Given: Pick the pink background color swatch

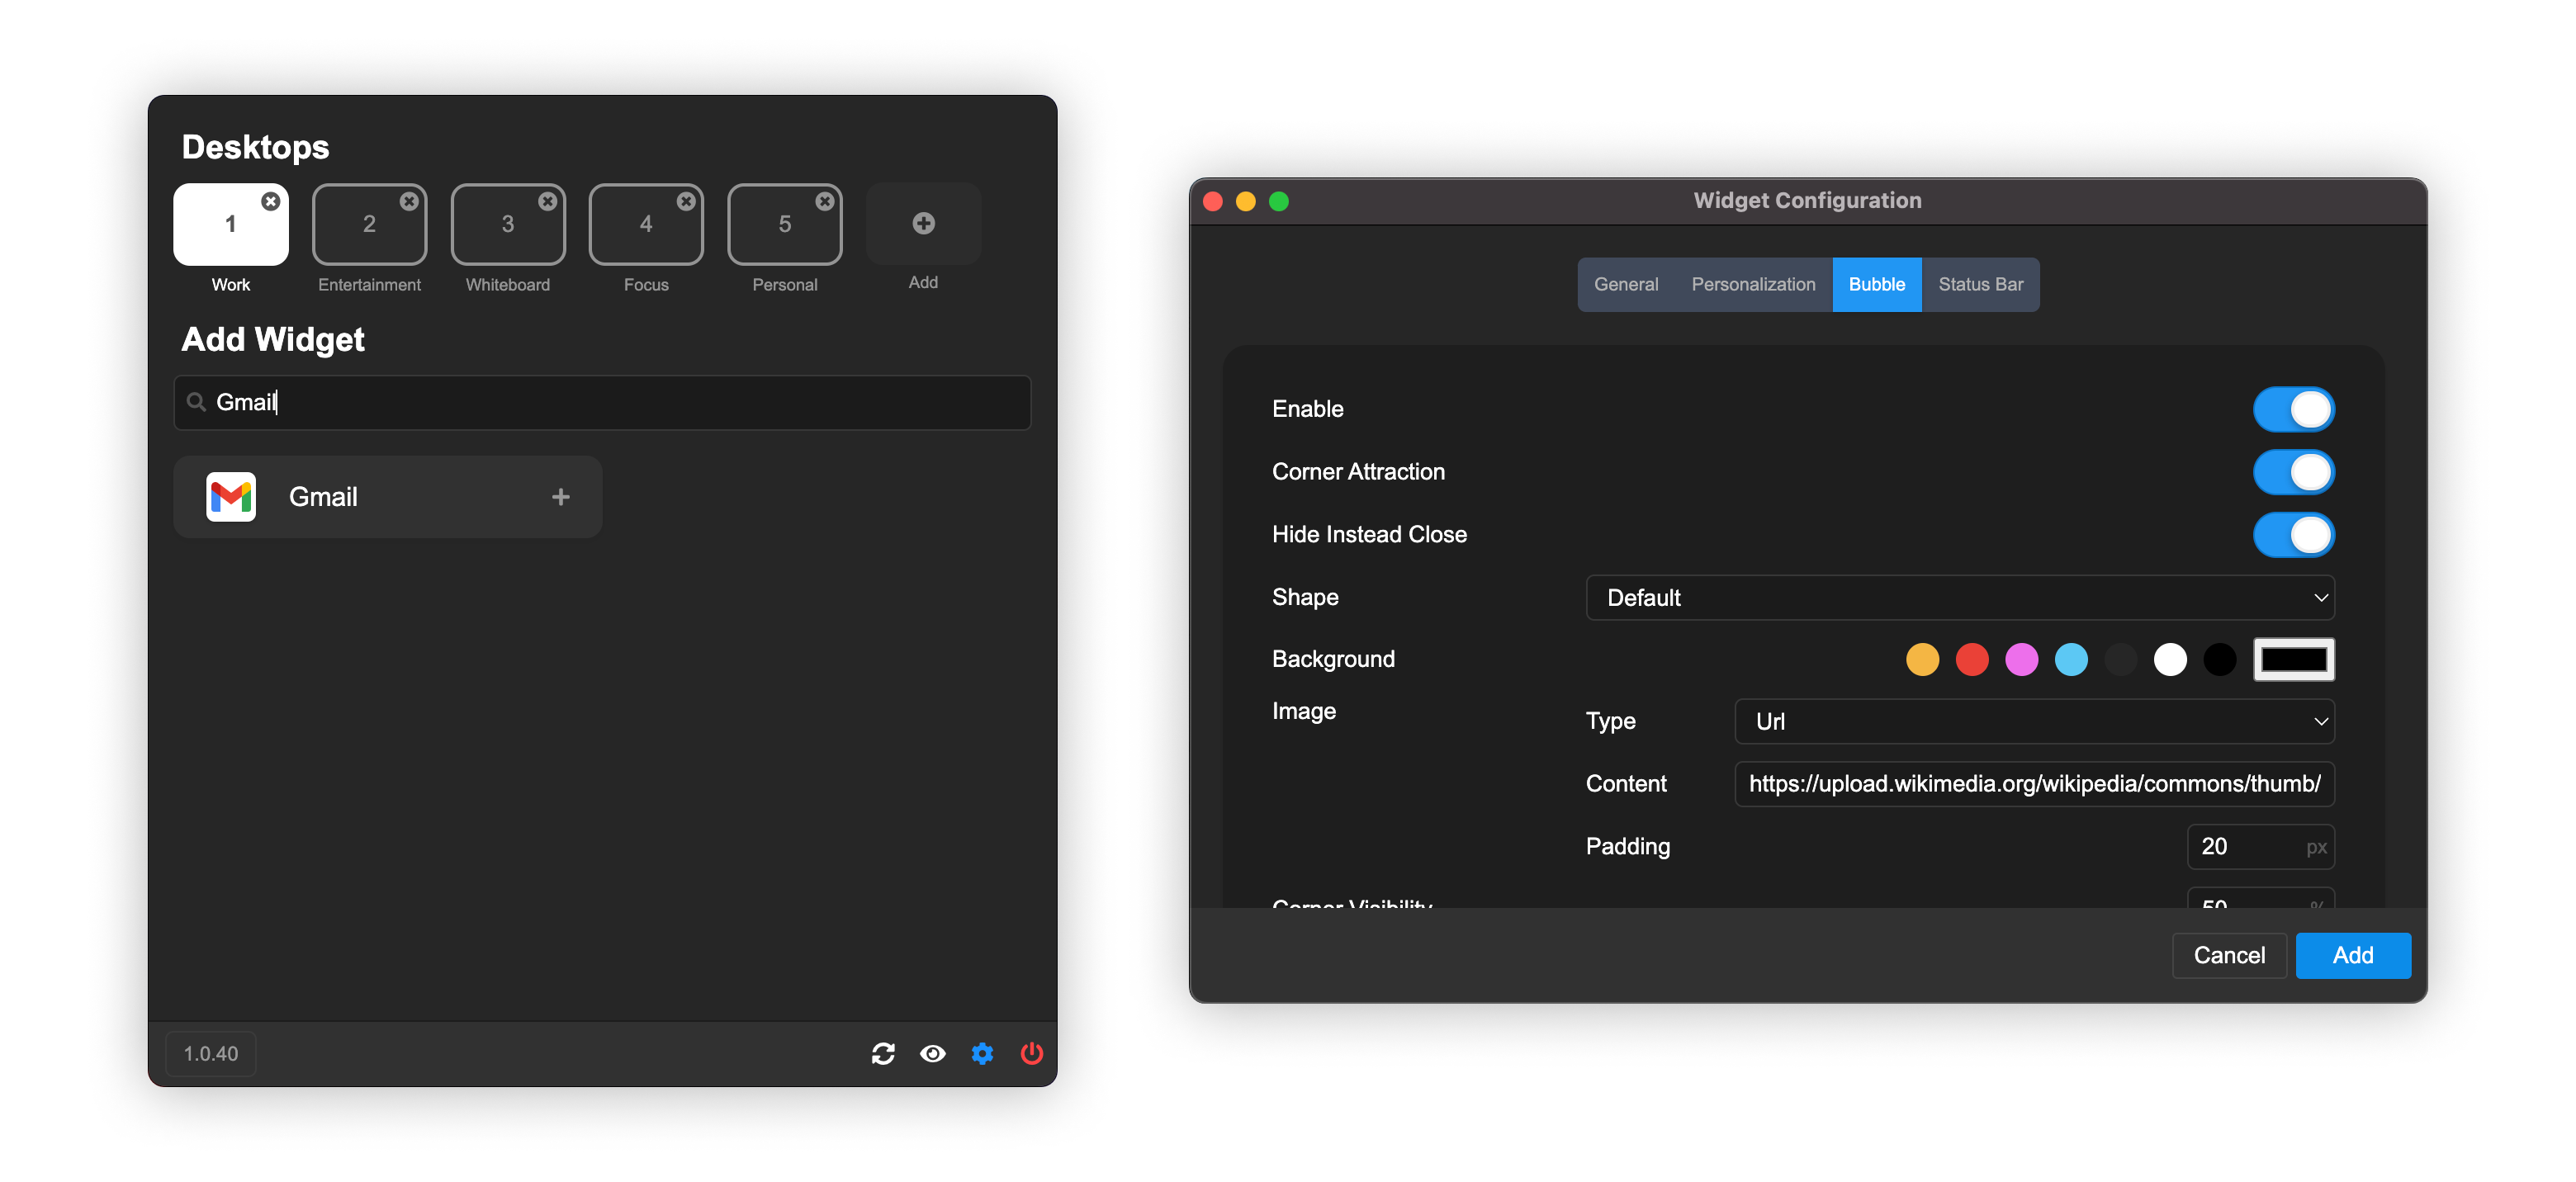Looking at the screenshot, I should coord(2021,660).
